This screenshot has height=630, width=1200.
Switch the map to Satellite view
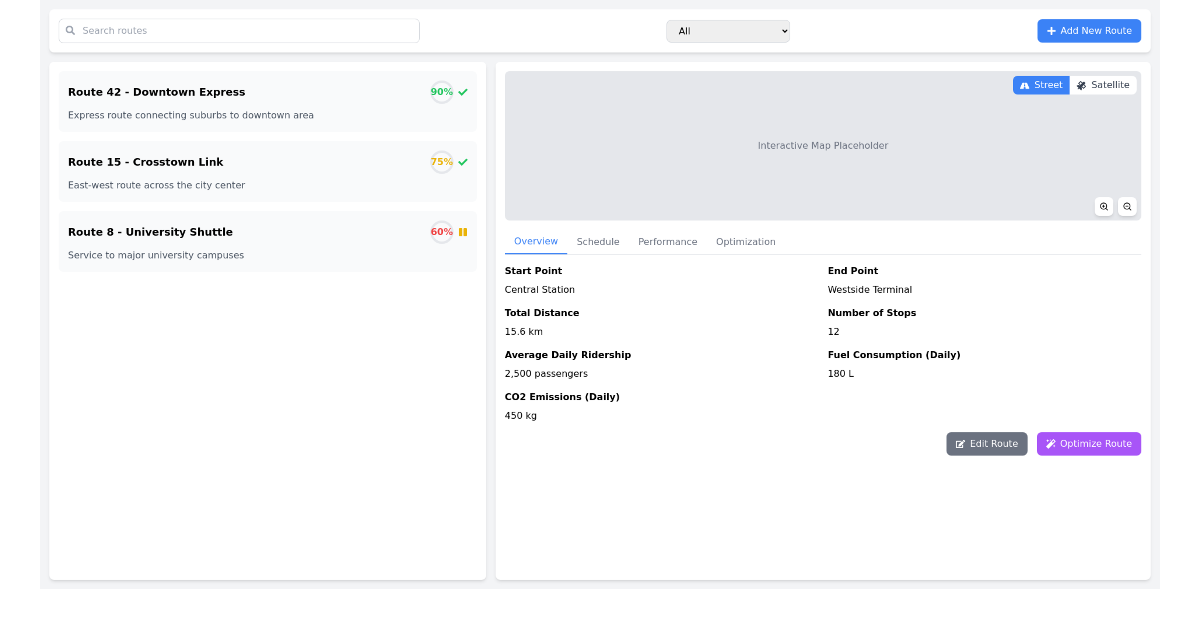(1103, 85)
